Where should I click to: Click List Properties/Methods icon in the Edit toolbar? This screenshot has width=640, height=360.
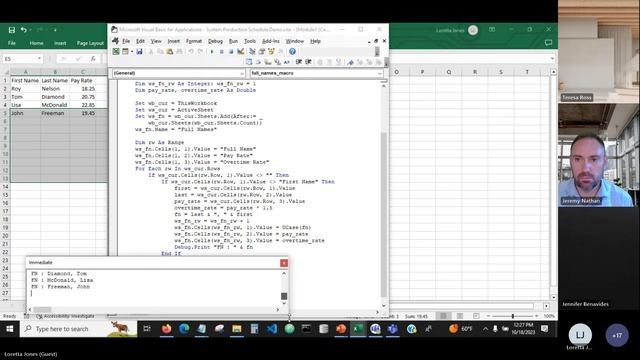point(249,62)
